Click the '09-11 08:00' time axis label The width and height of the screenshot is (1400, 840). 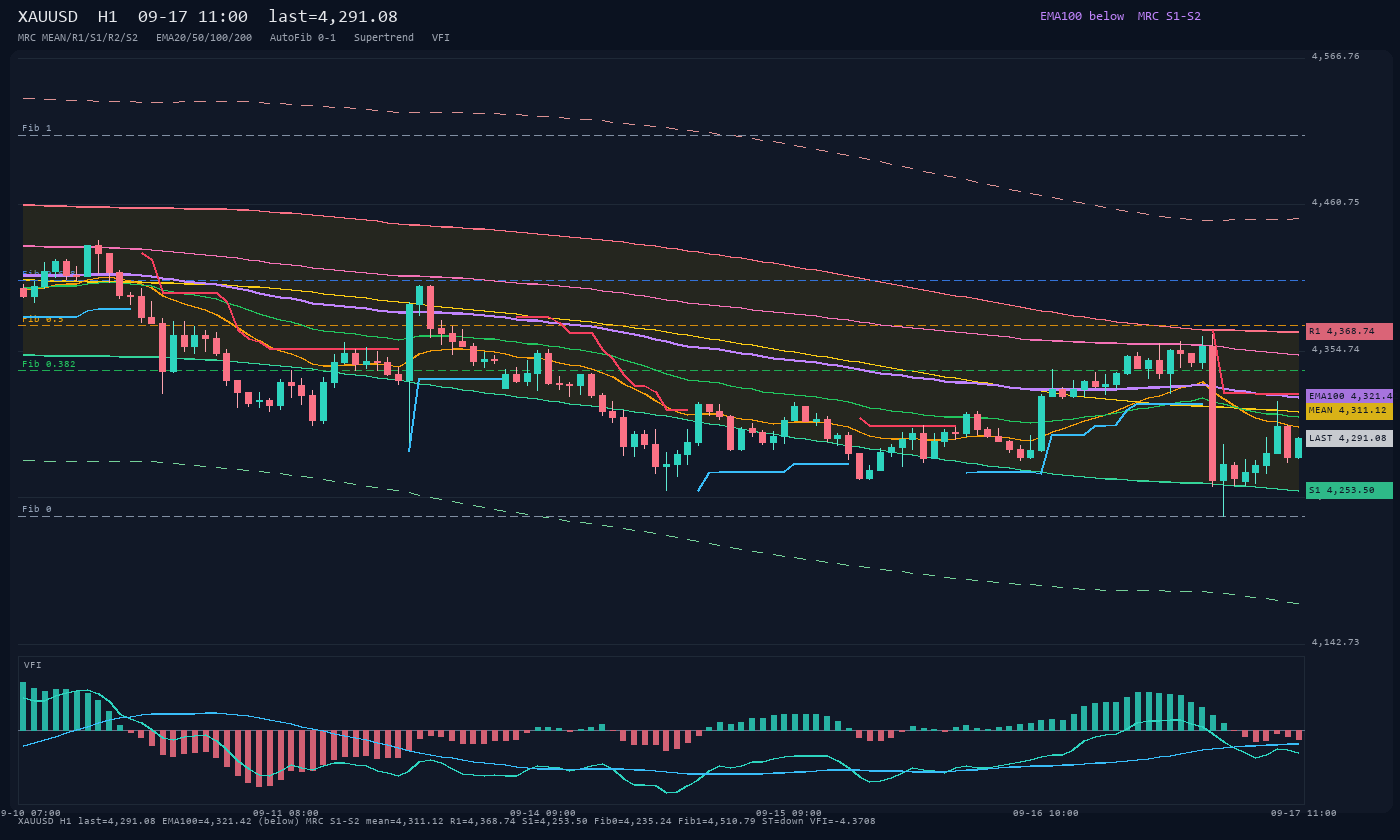(286, 813)
